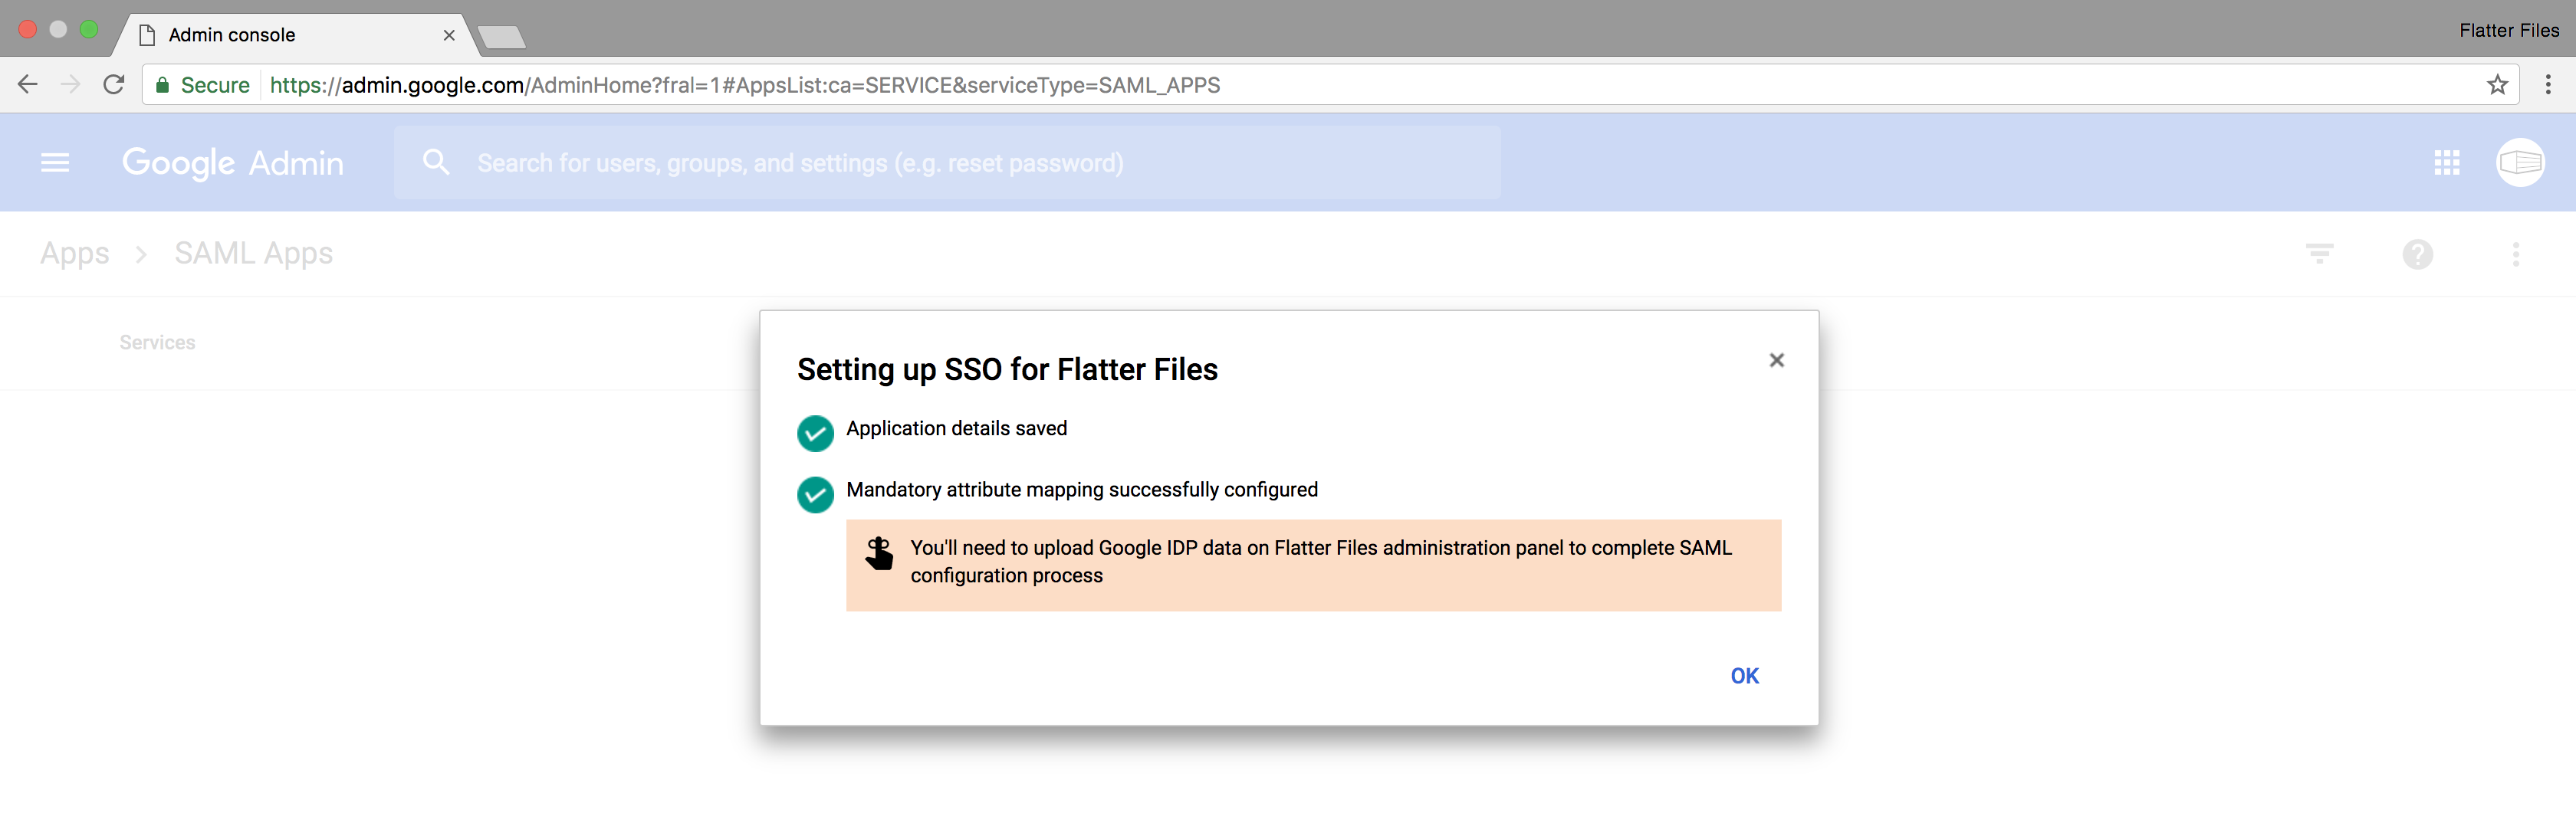Close the Admin console tab
Viewport: 2576px width, 826px height.
tap(449, 35)
